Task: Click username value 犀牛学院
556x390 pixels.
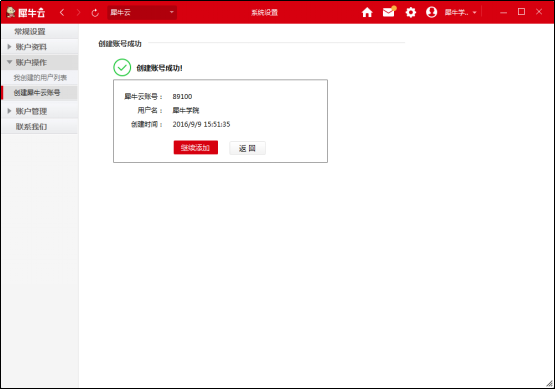Action: pos(186,111)
